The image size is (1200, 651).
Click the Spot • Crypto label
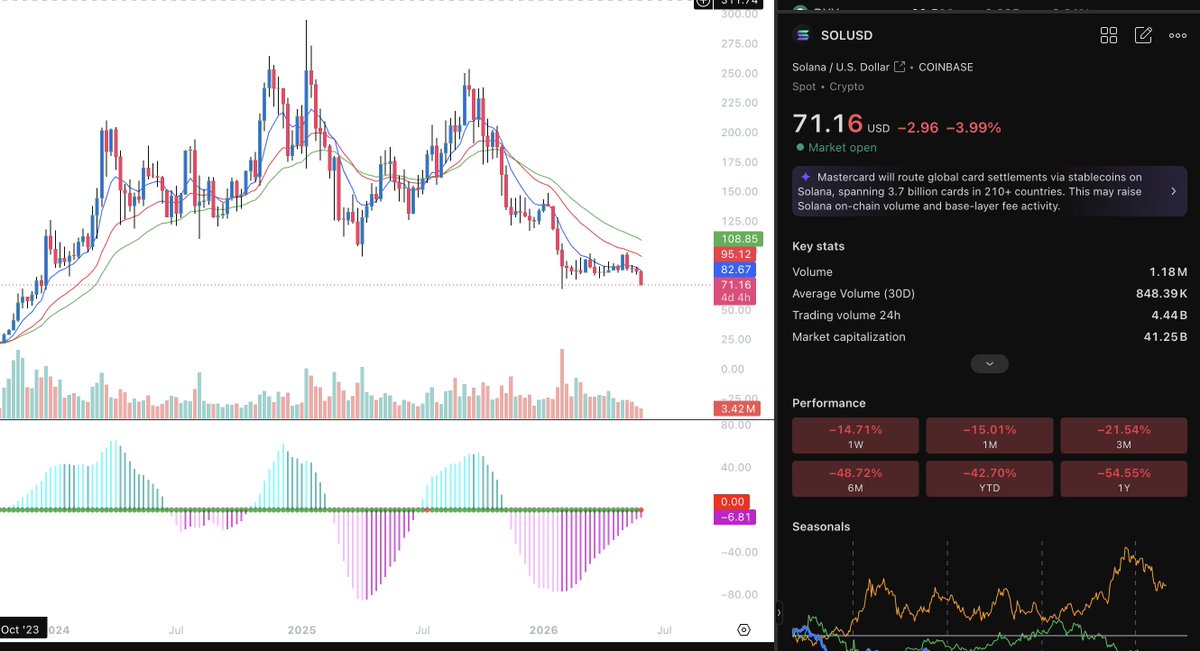coord(828,87)
